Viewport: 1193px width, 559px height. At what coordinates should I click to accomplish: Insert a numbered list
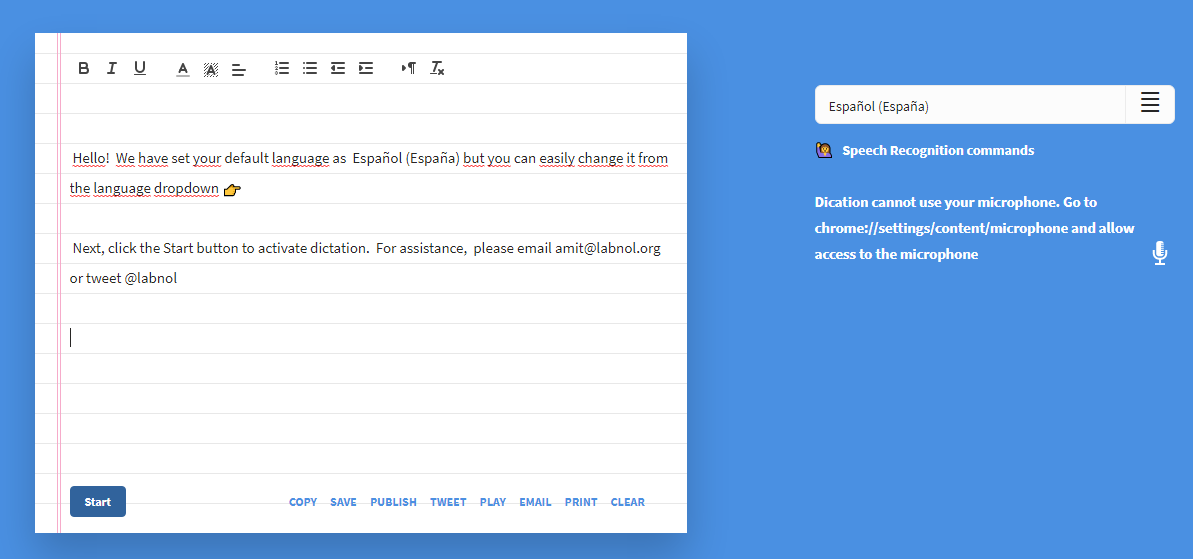[282, 68]
